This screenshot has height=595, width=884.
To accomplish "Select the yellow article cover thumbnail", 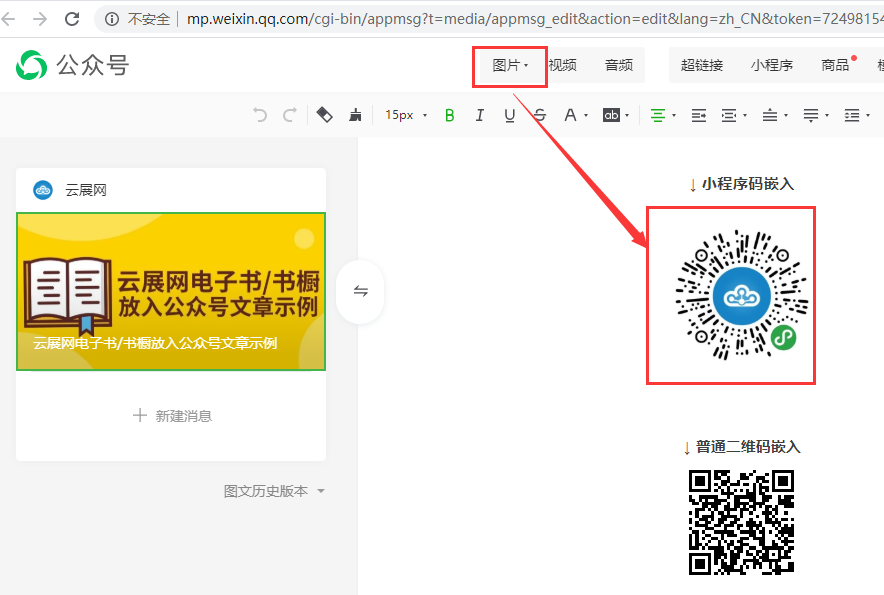I will click(171, 291).
